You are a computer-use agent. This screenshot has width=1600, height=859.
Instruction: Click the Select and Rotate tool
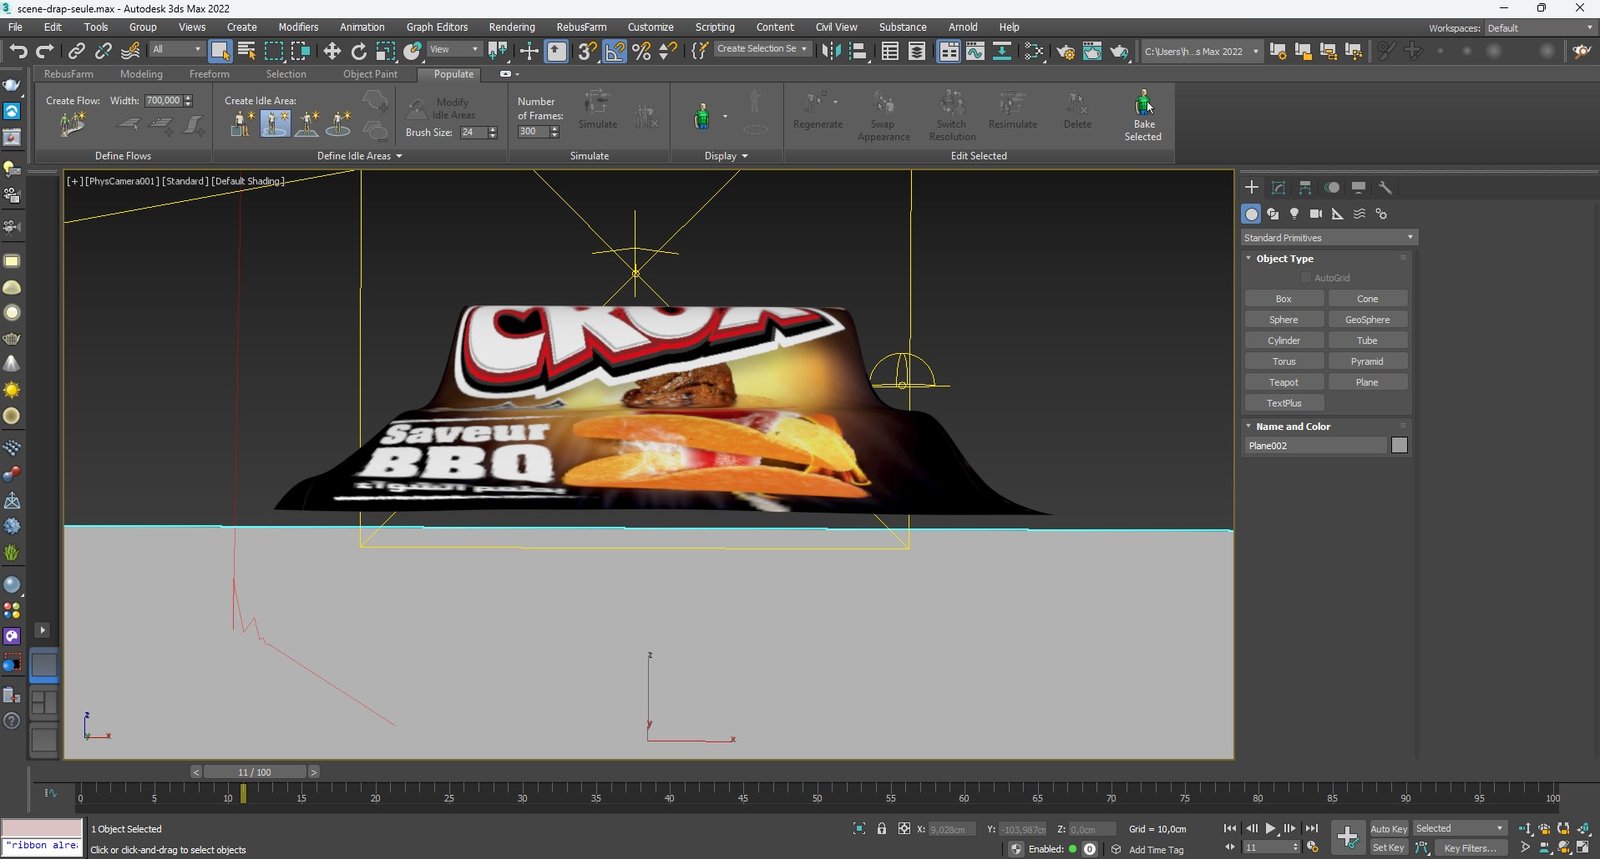[359, 51]
